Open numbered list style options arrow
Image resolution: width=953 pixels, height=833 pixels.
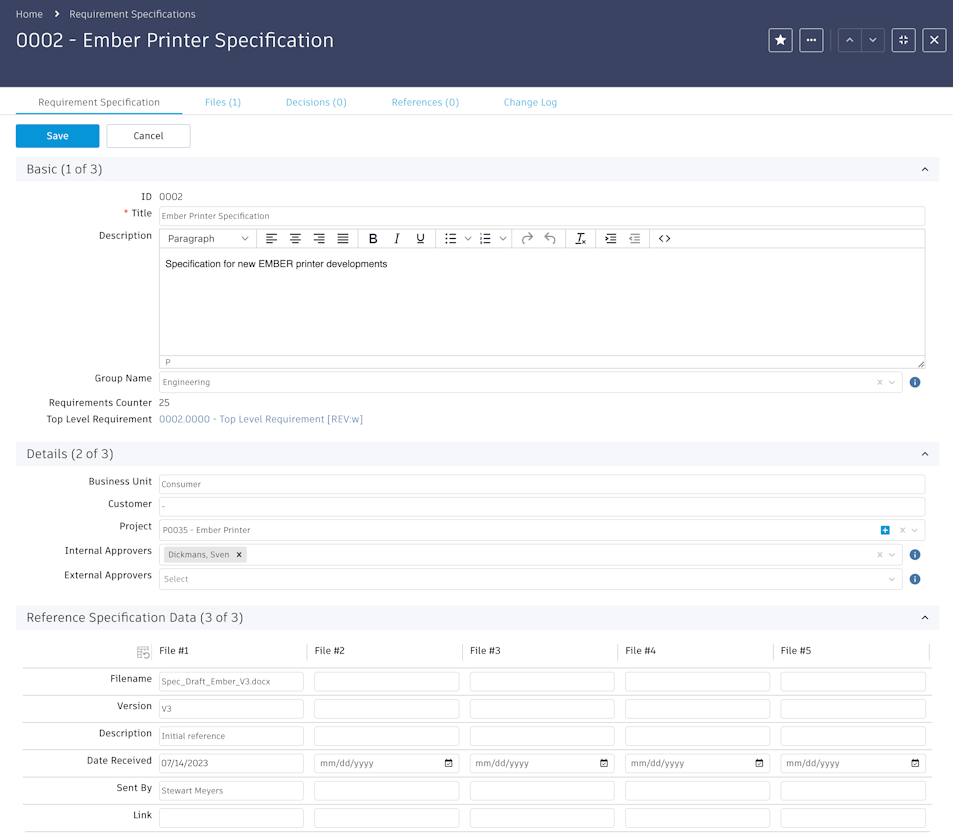tap(503, 239)
